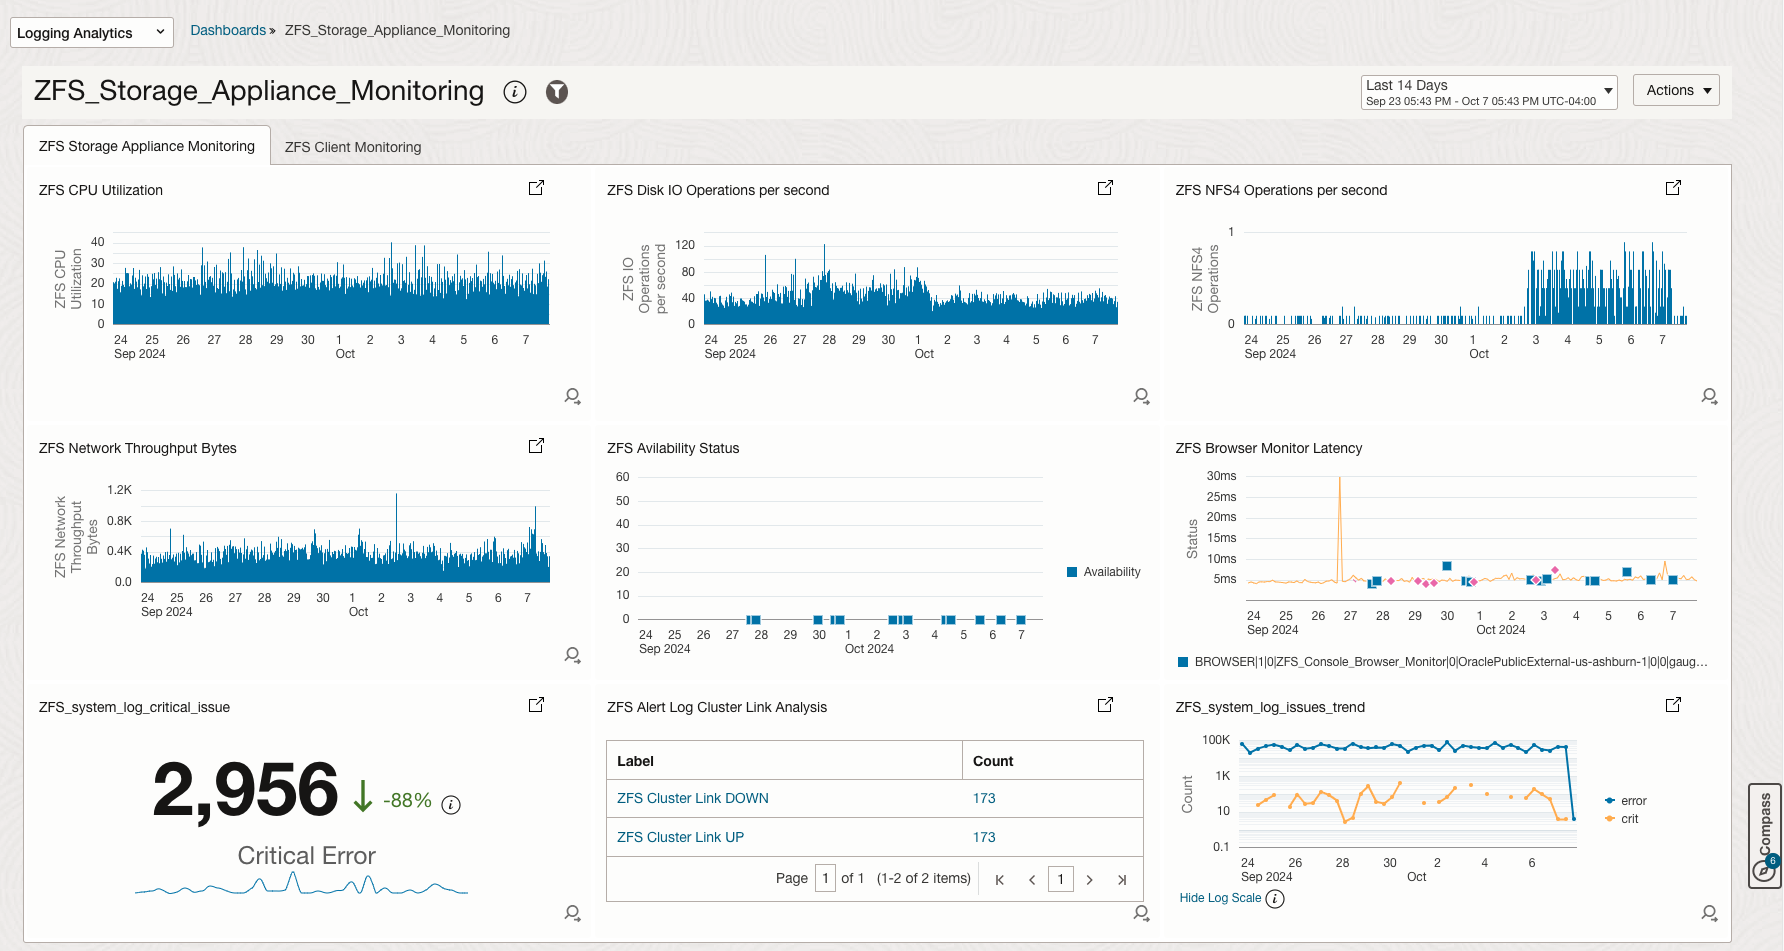
Task: Open the ZFS Cluster Link DOWN entry
Action: point(692,798)
